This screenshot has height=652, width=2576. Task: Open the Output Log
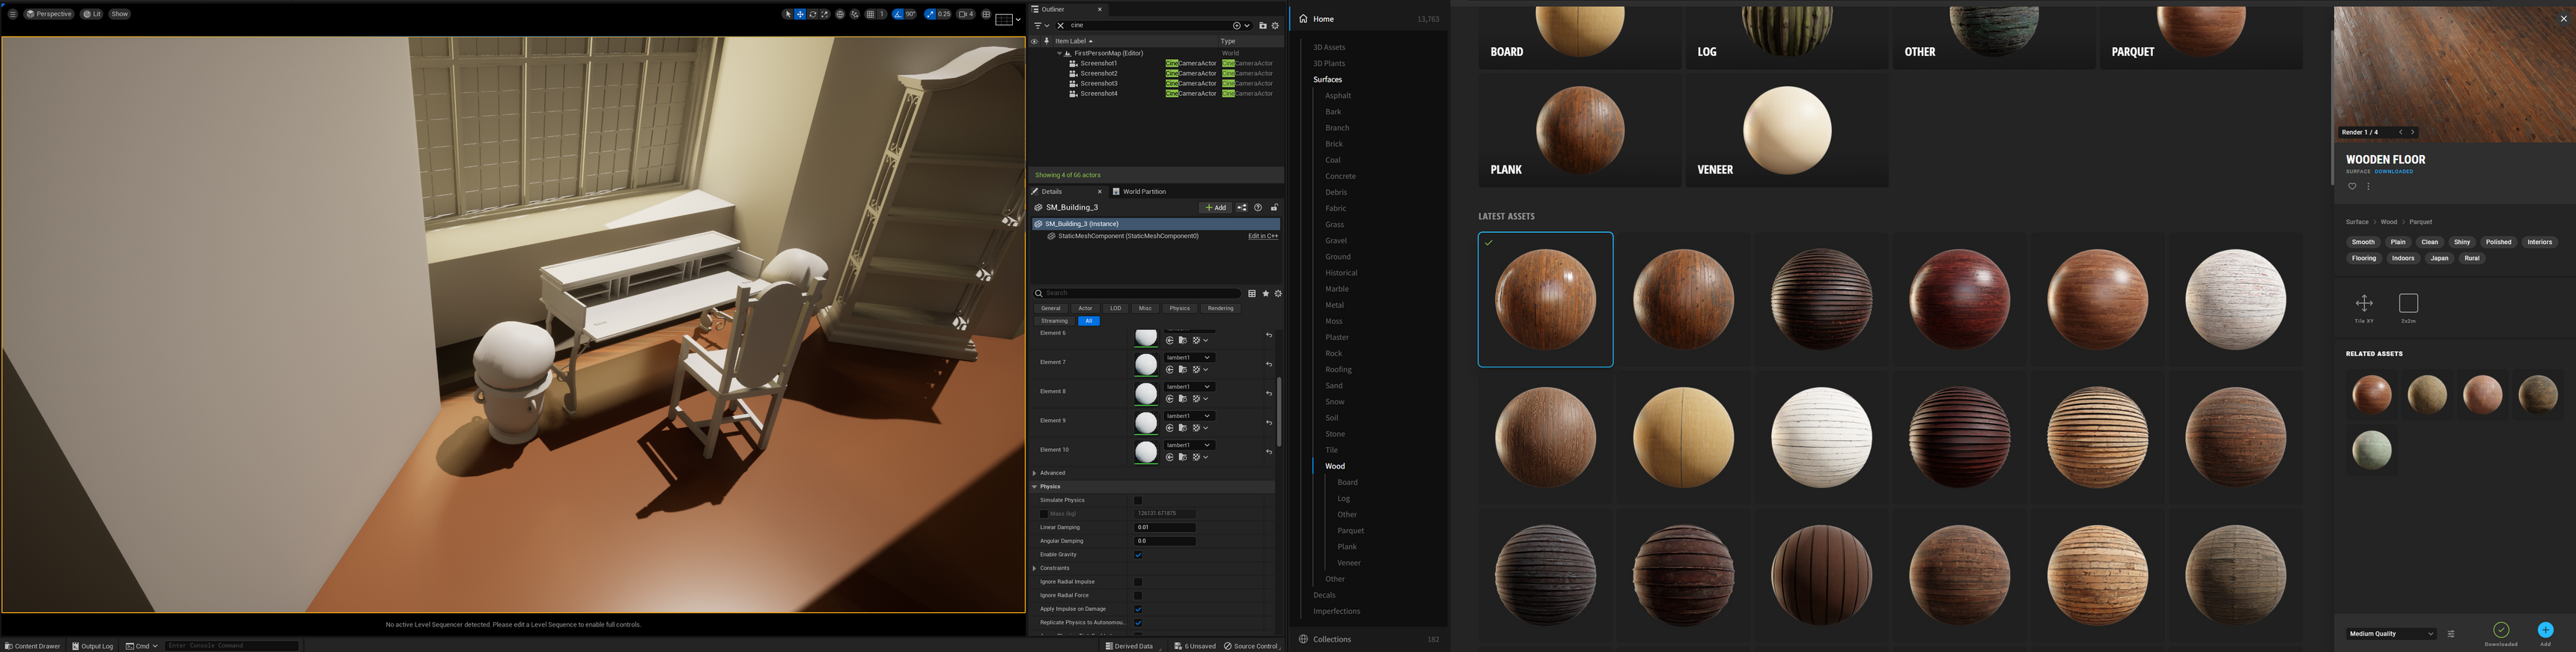pos(92,646)
